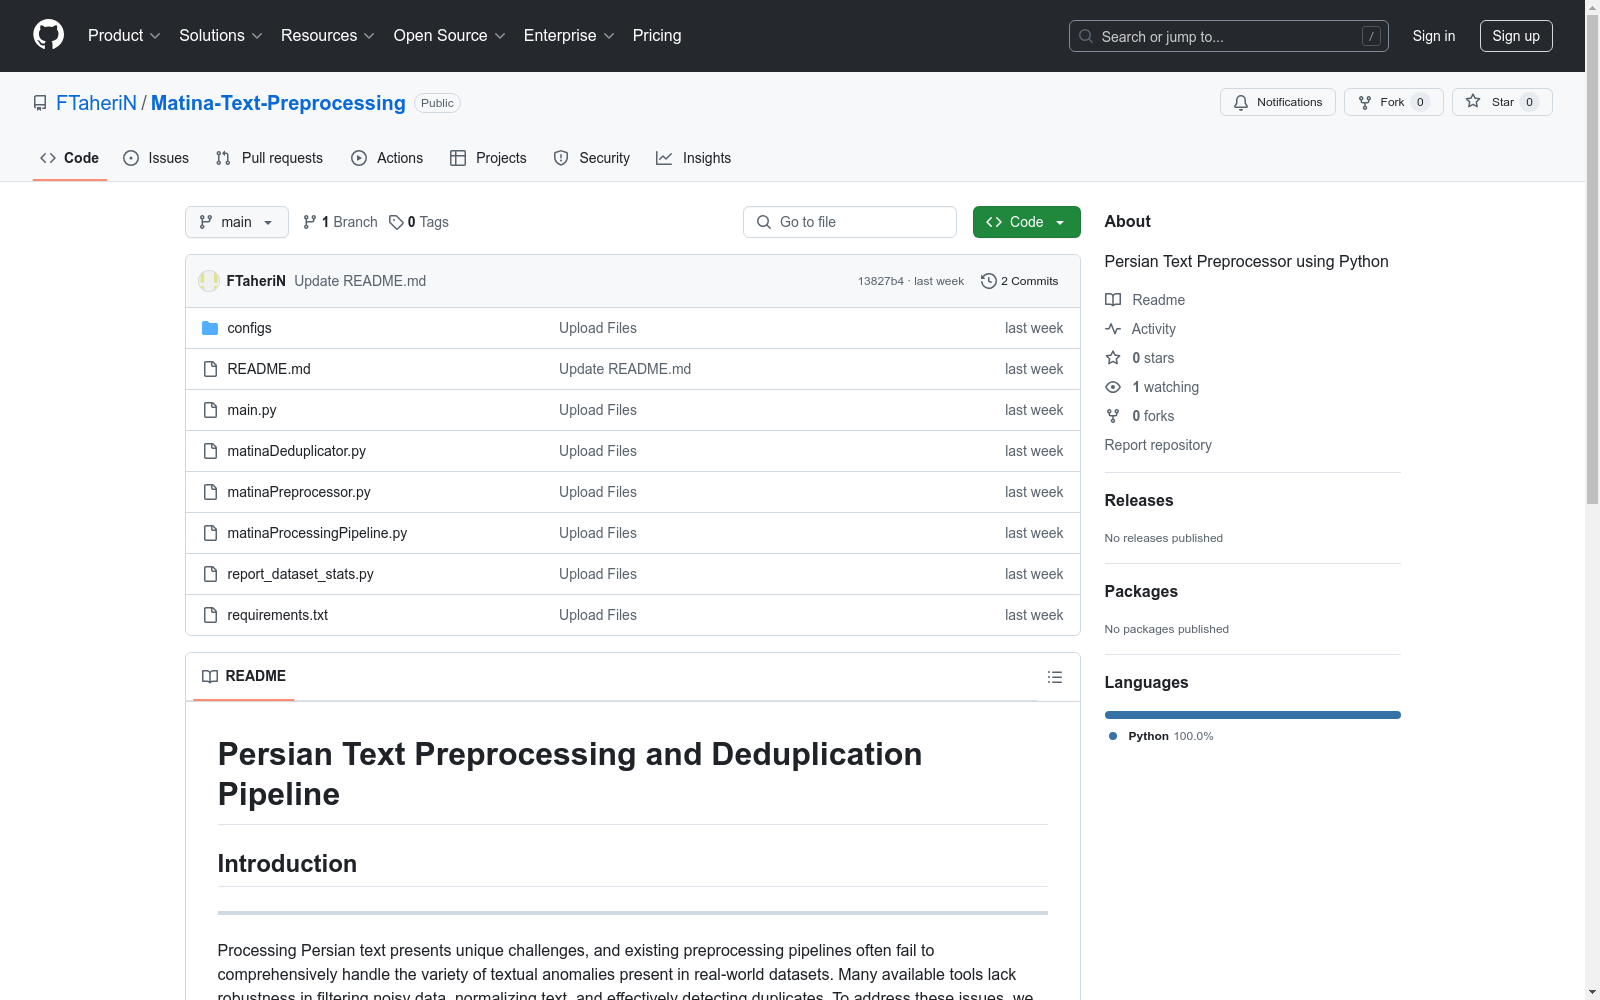Image resolution: width=1600 pixels, height=1000 pixels.
Task: Switch to the Projects tab
Action: (x=488, y=158)
